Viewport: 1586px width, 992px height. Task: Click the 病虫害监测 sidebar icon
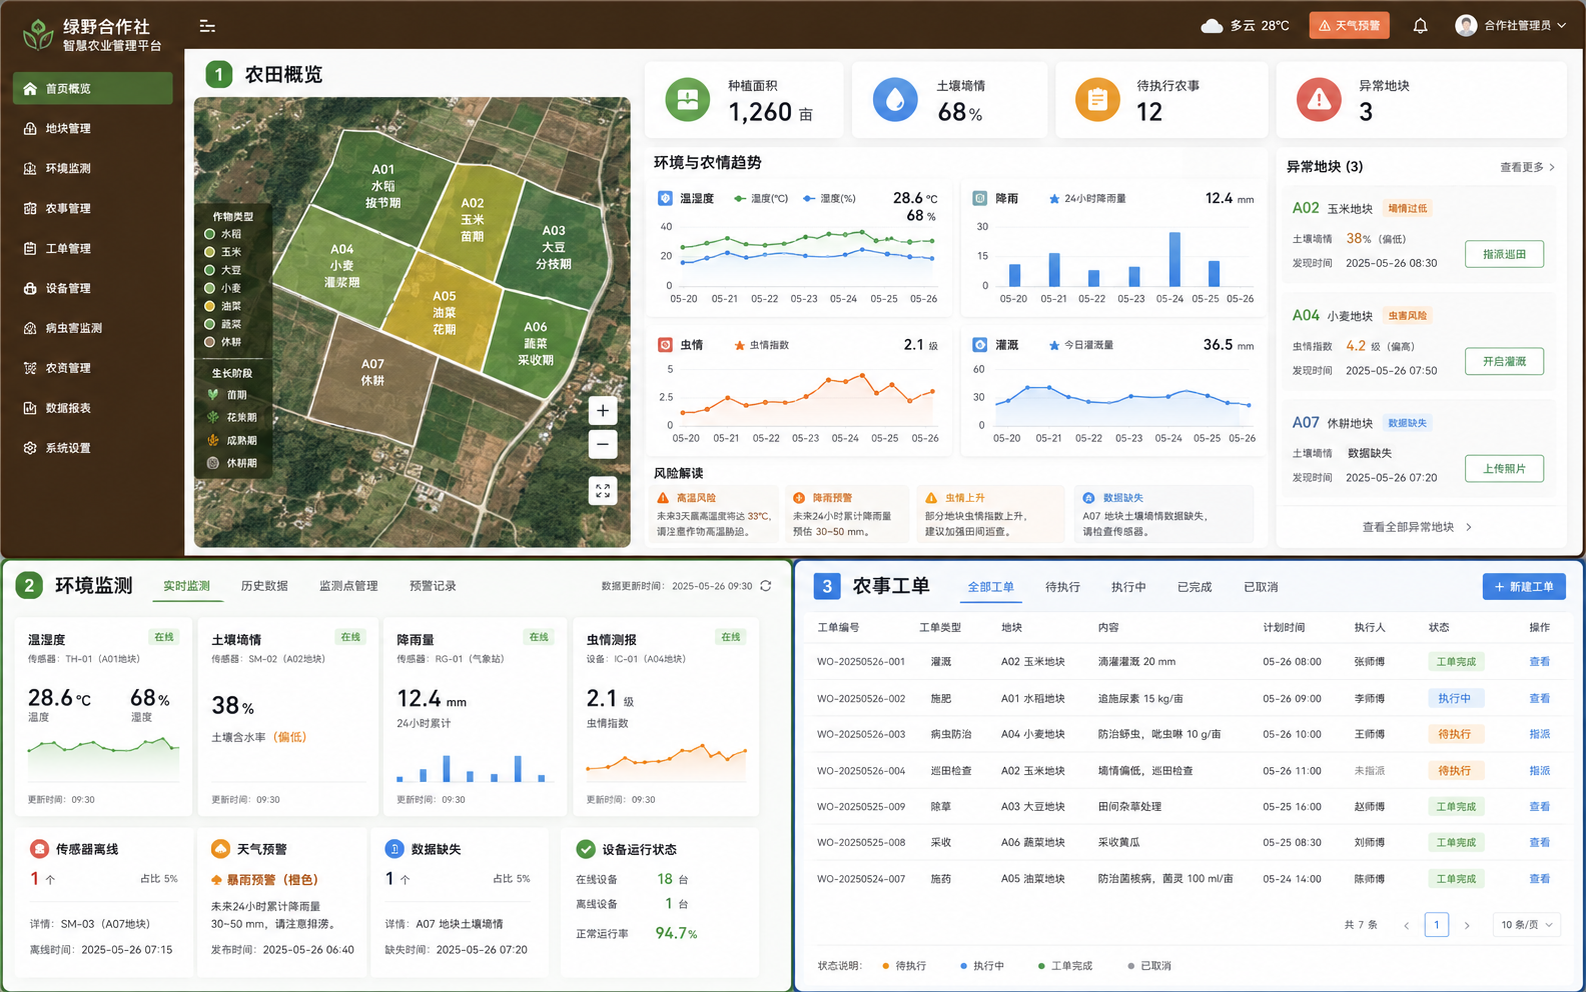(x=30, y=328)
